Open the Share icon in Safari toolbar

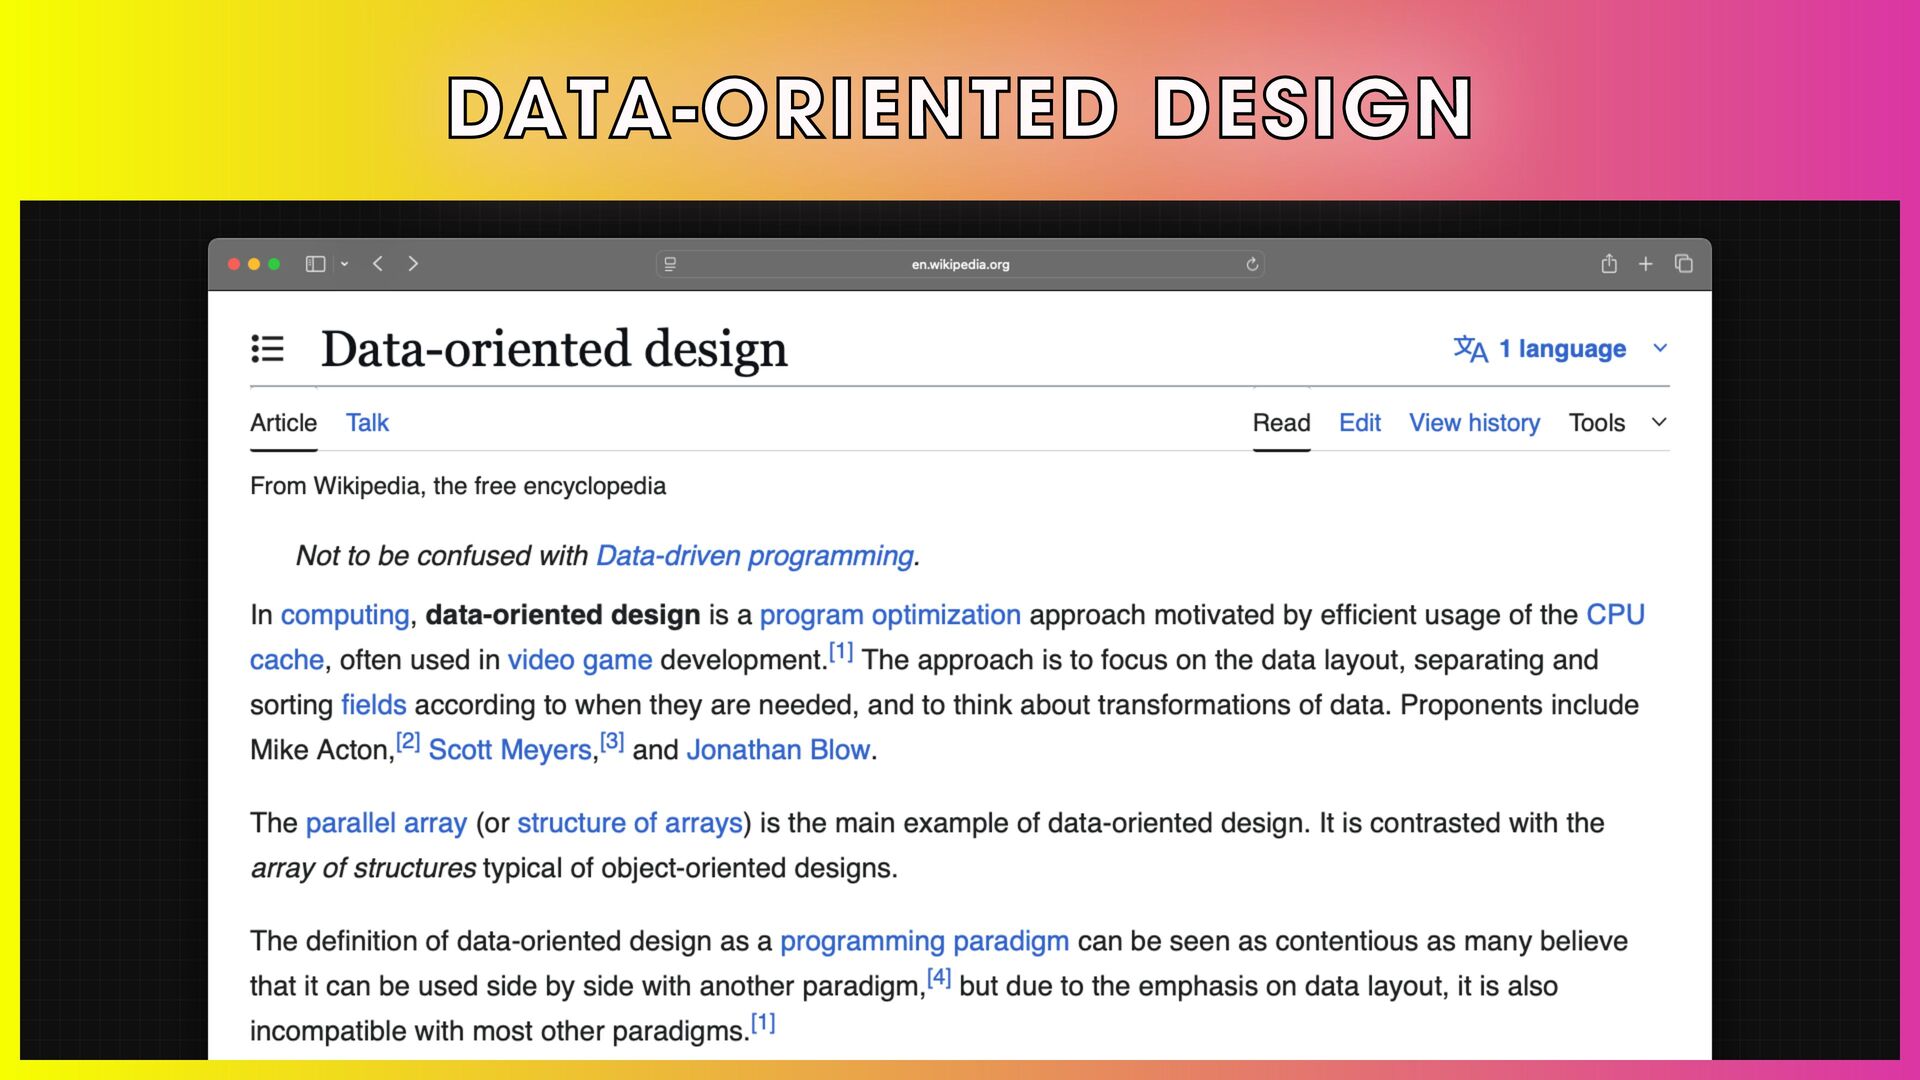1609,263
